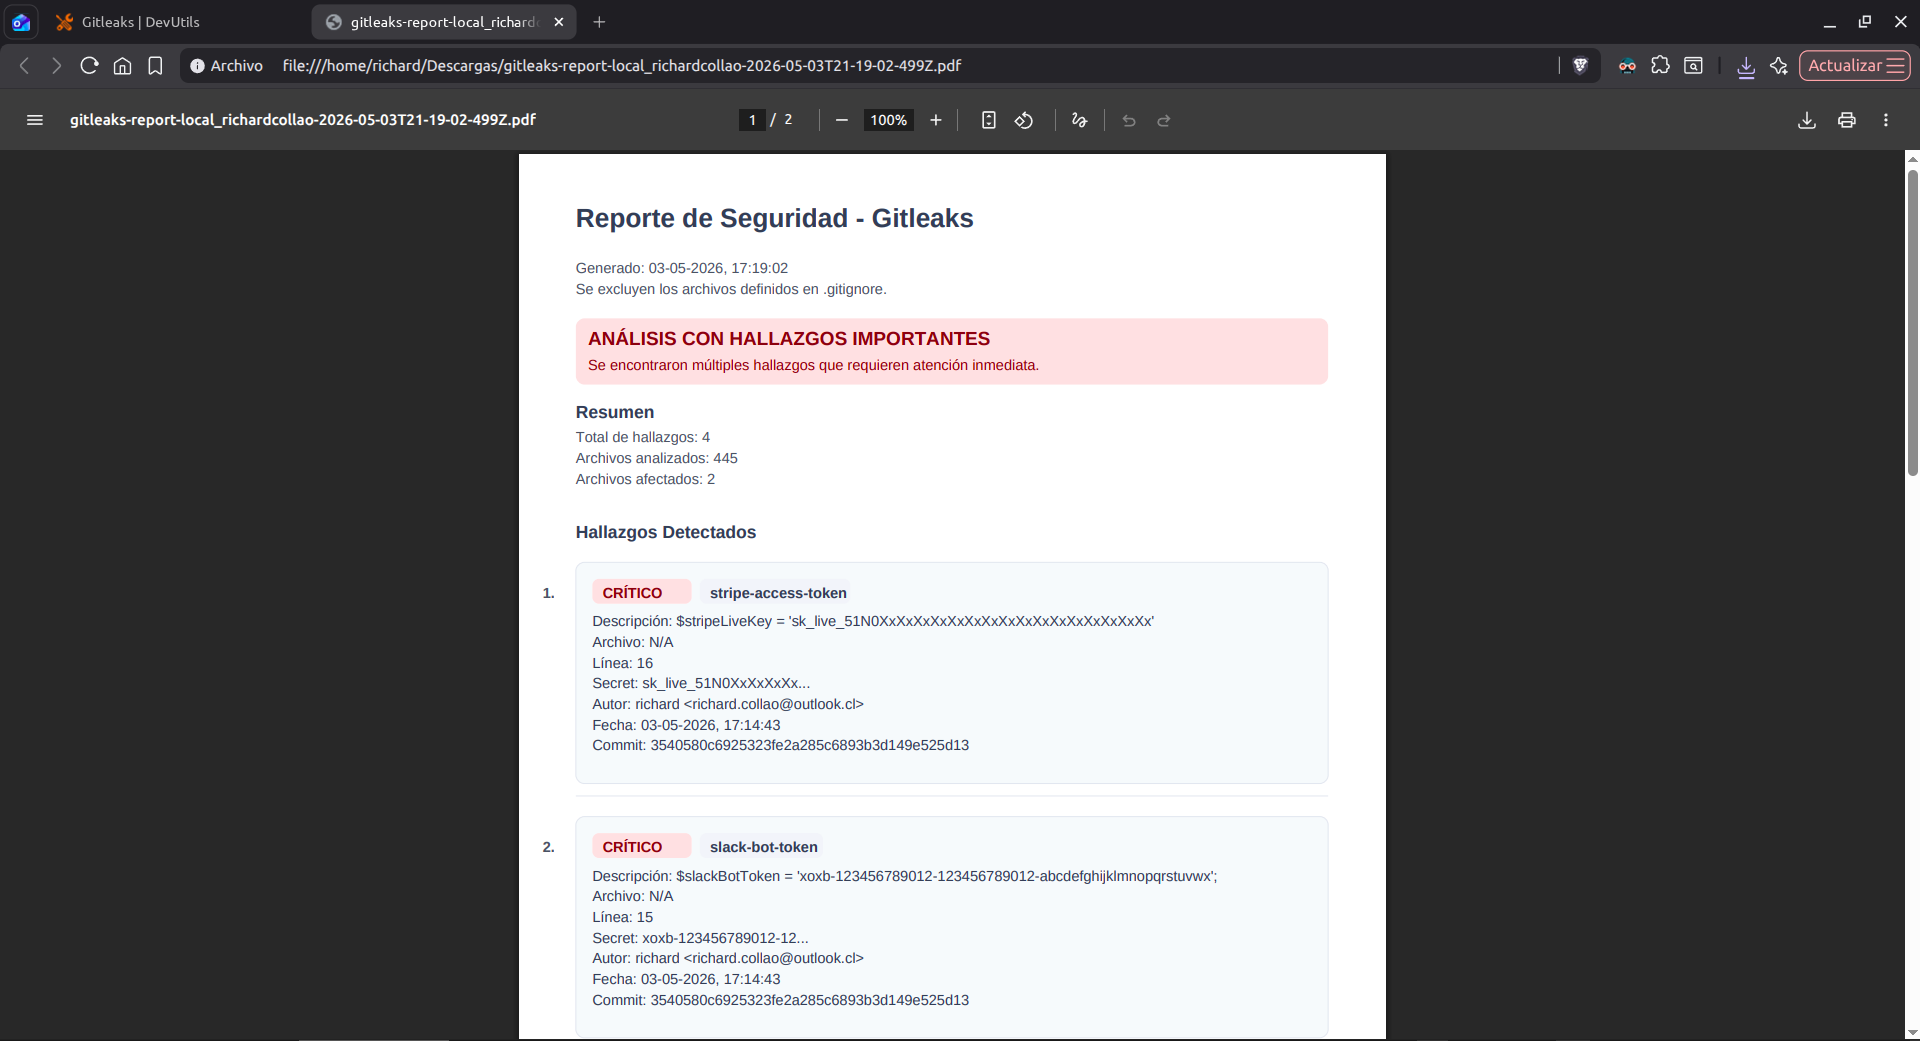Click the 'slack-bot-token' label
This screenshot has height=1041, width=1920.
point(763,847)
